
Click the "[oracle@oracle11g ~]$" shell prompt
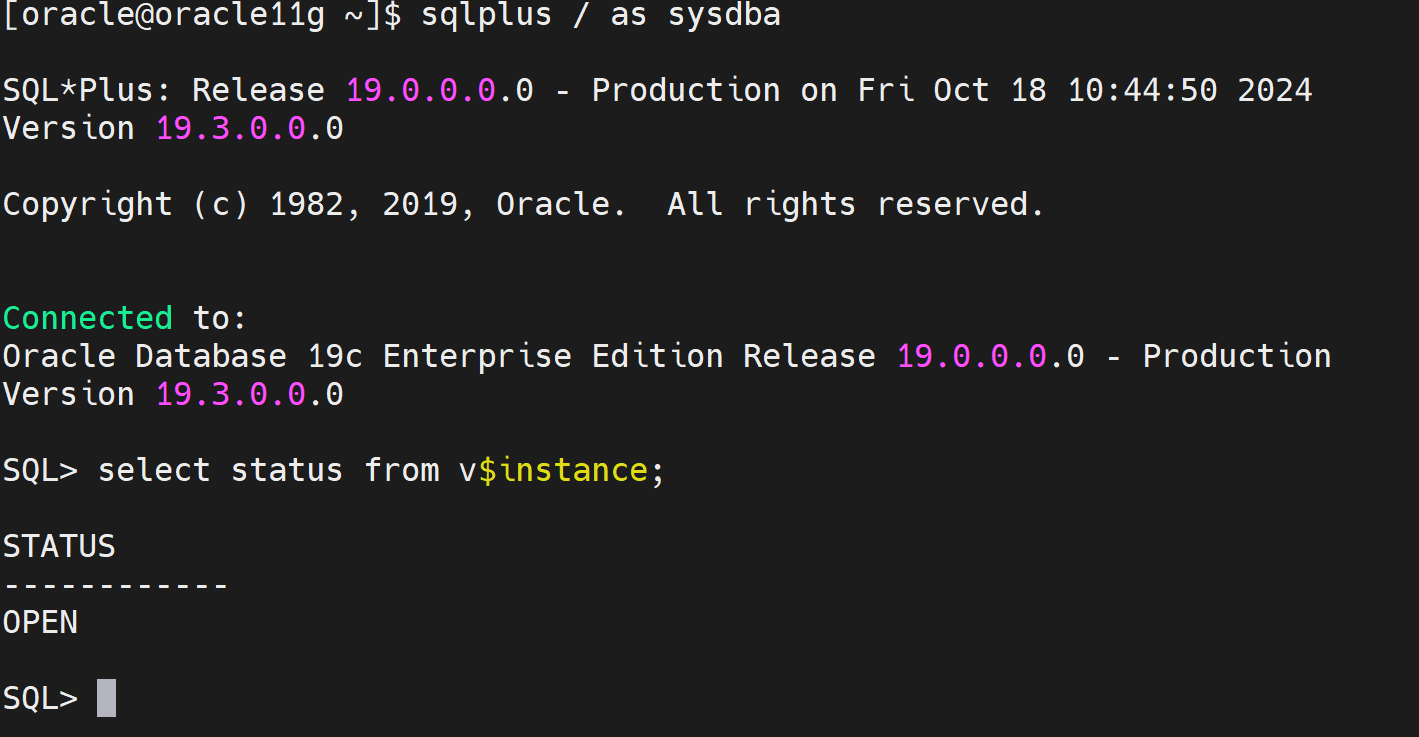(x=202, y=16)
